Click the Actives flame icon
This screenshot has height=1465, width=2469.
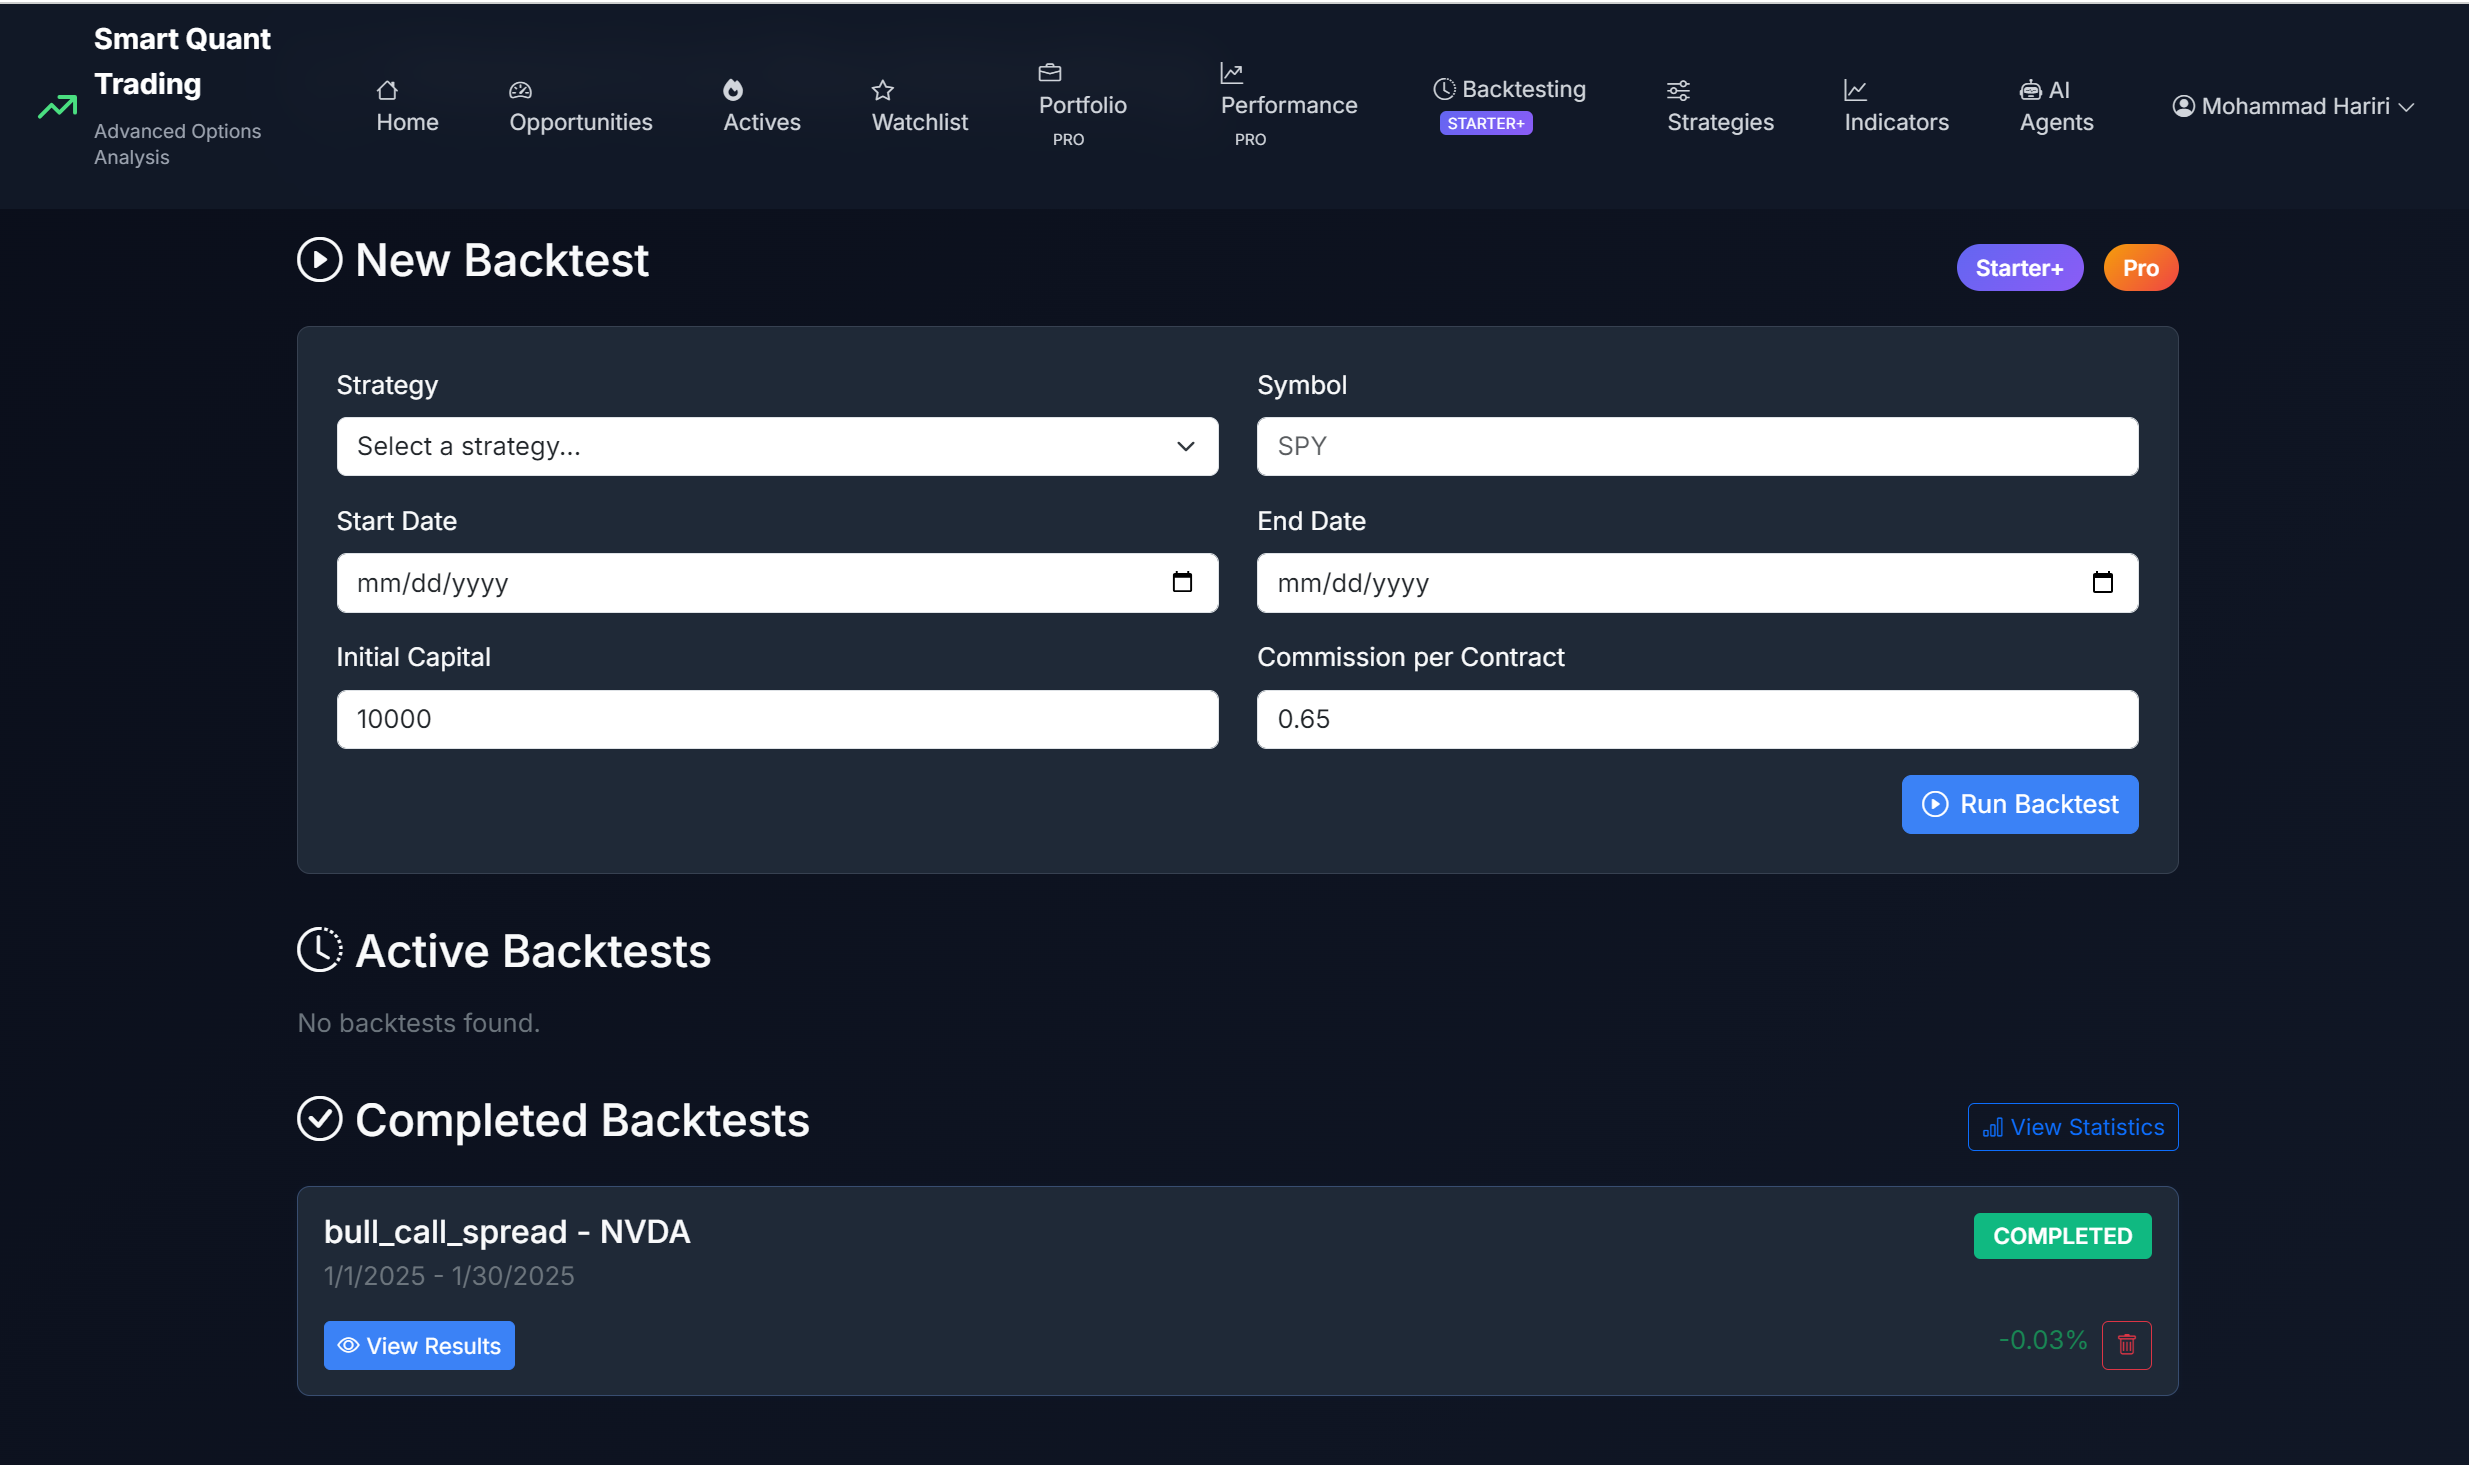click(735, 89)
